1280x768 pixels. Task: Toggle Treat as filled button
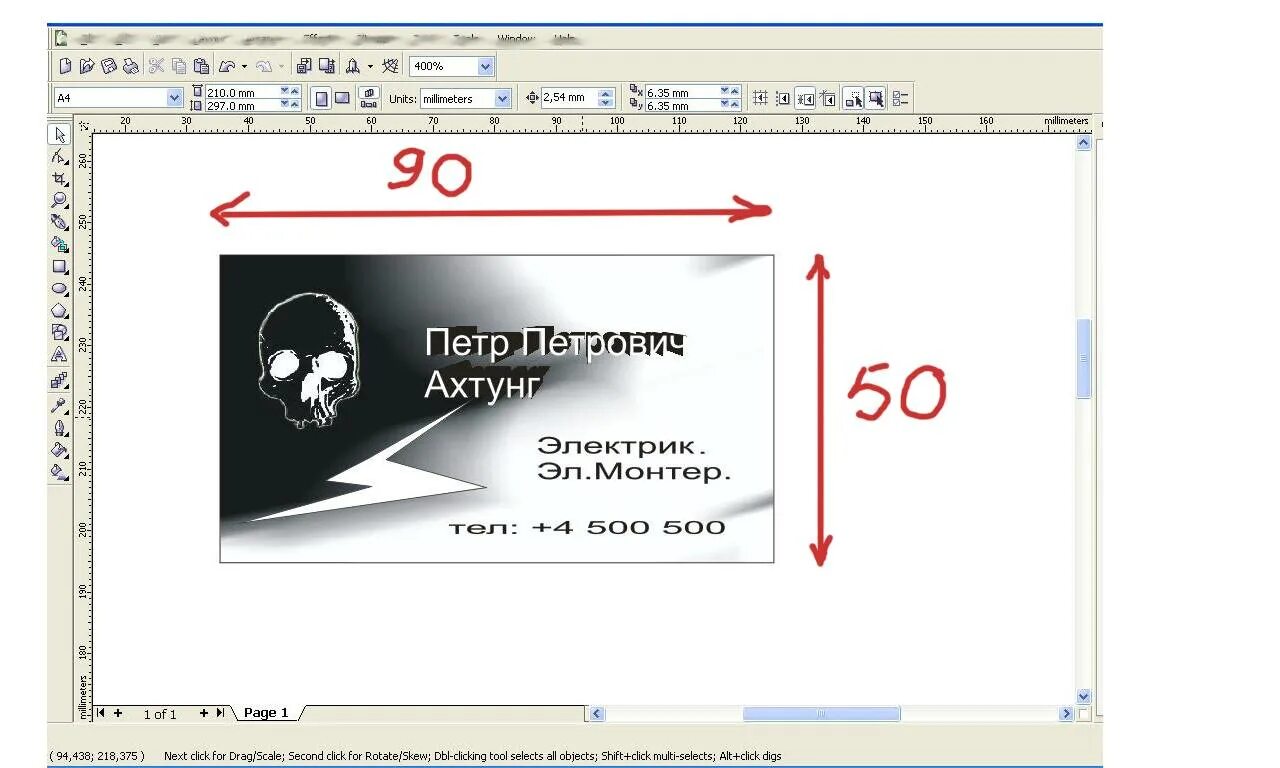[876, 98]
